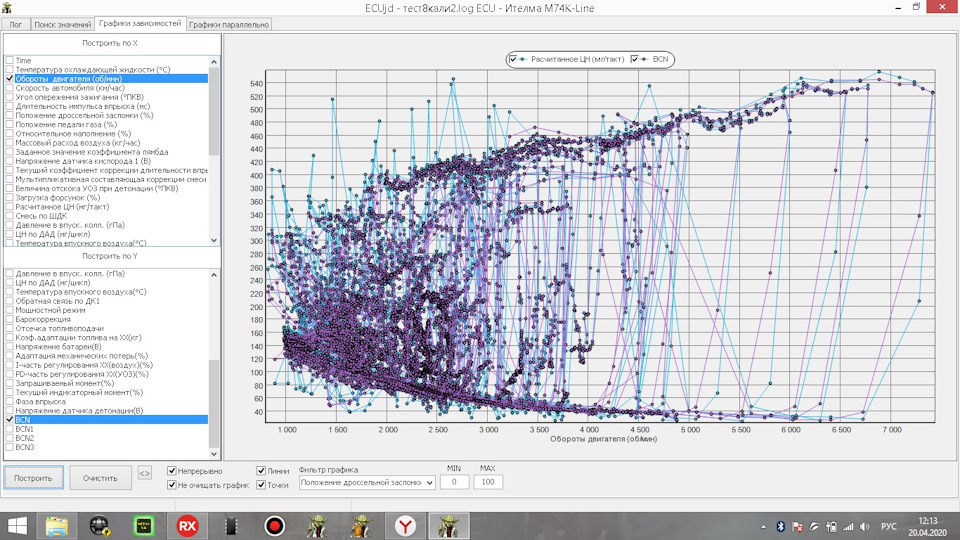Screen dimensions: 960x540
Task: Check BCN1 in the Y-axis list
Action: [x=10, y=429]
